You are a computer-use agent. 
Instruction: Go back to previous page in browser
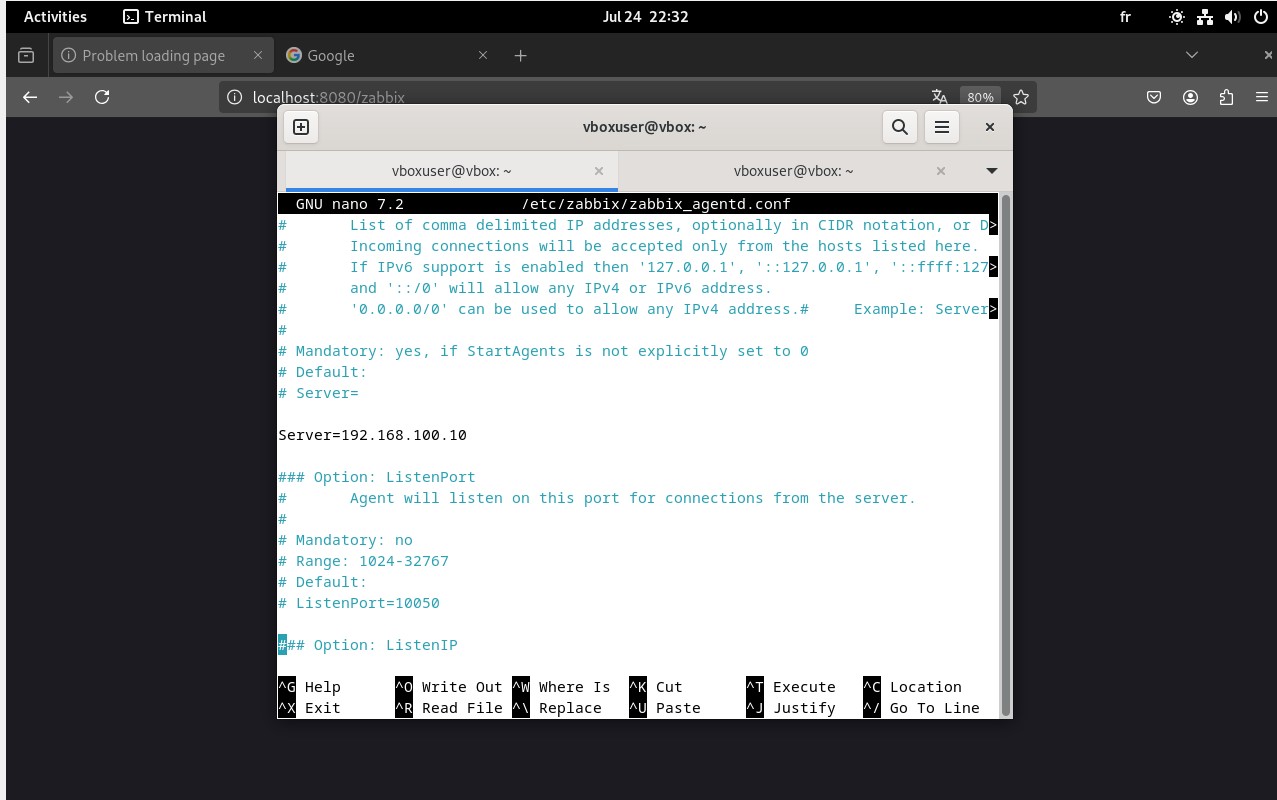30,97
